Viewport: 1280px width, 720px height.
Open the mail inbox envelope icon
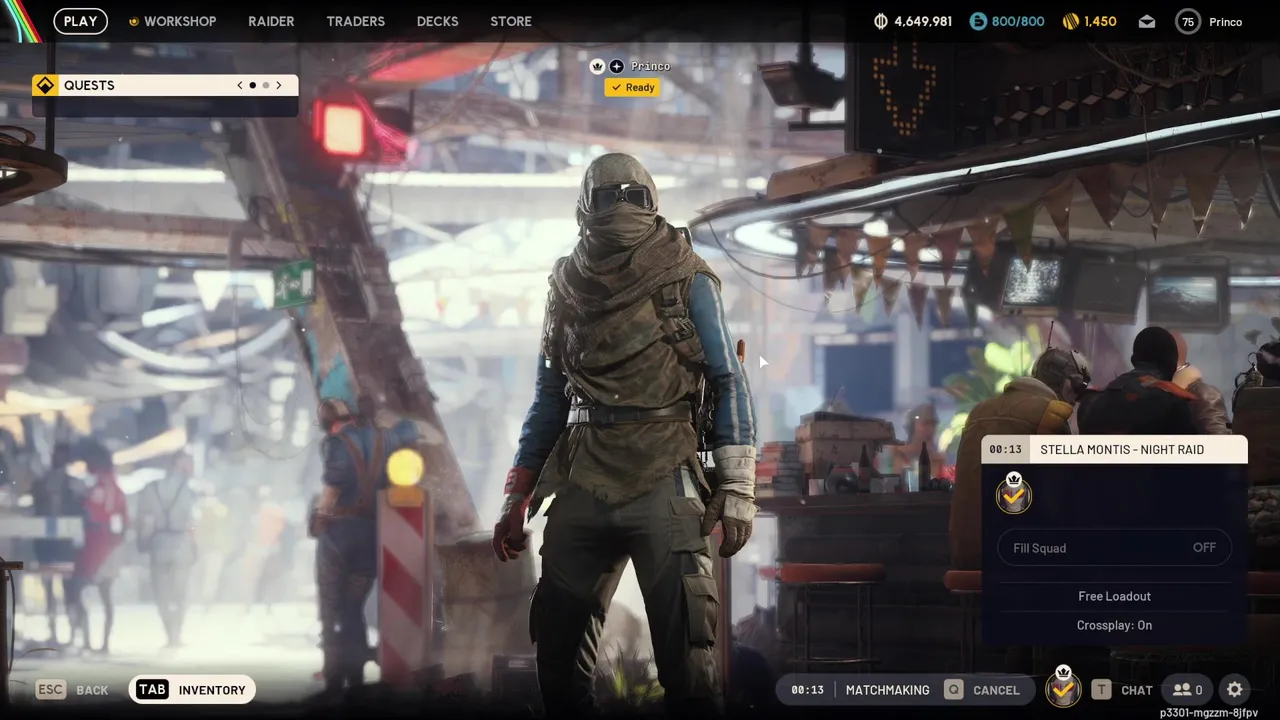tap(1146, 21)
